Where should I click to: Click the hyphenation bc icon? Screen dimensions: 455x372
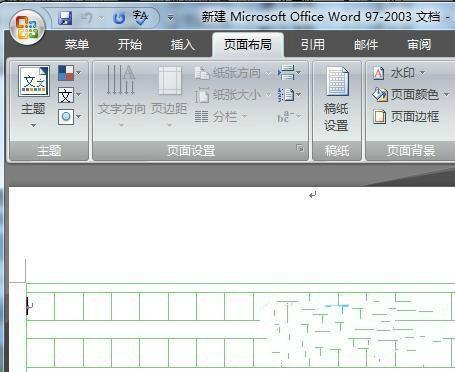point(289,117)
